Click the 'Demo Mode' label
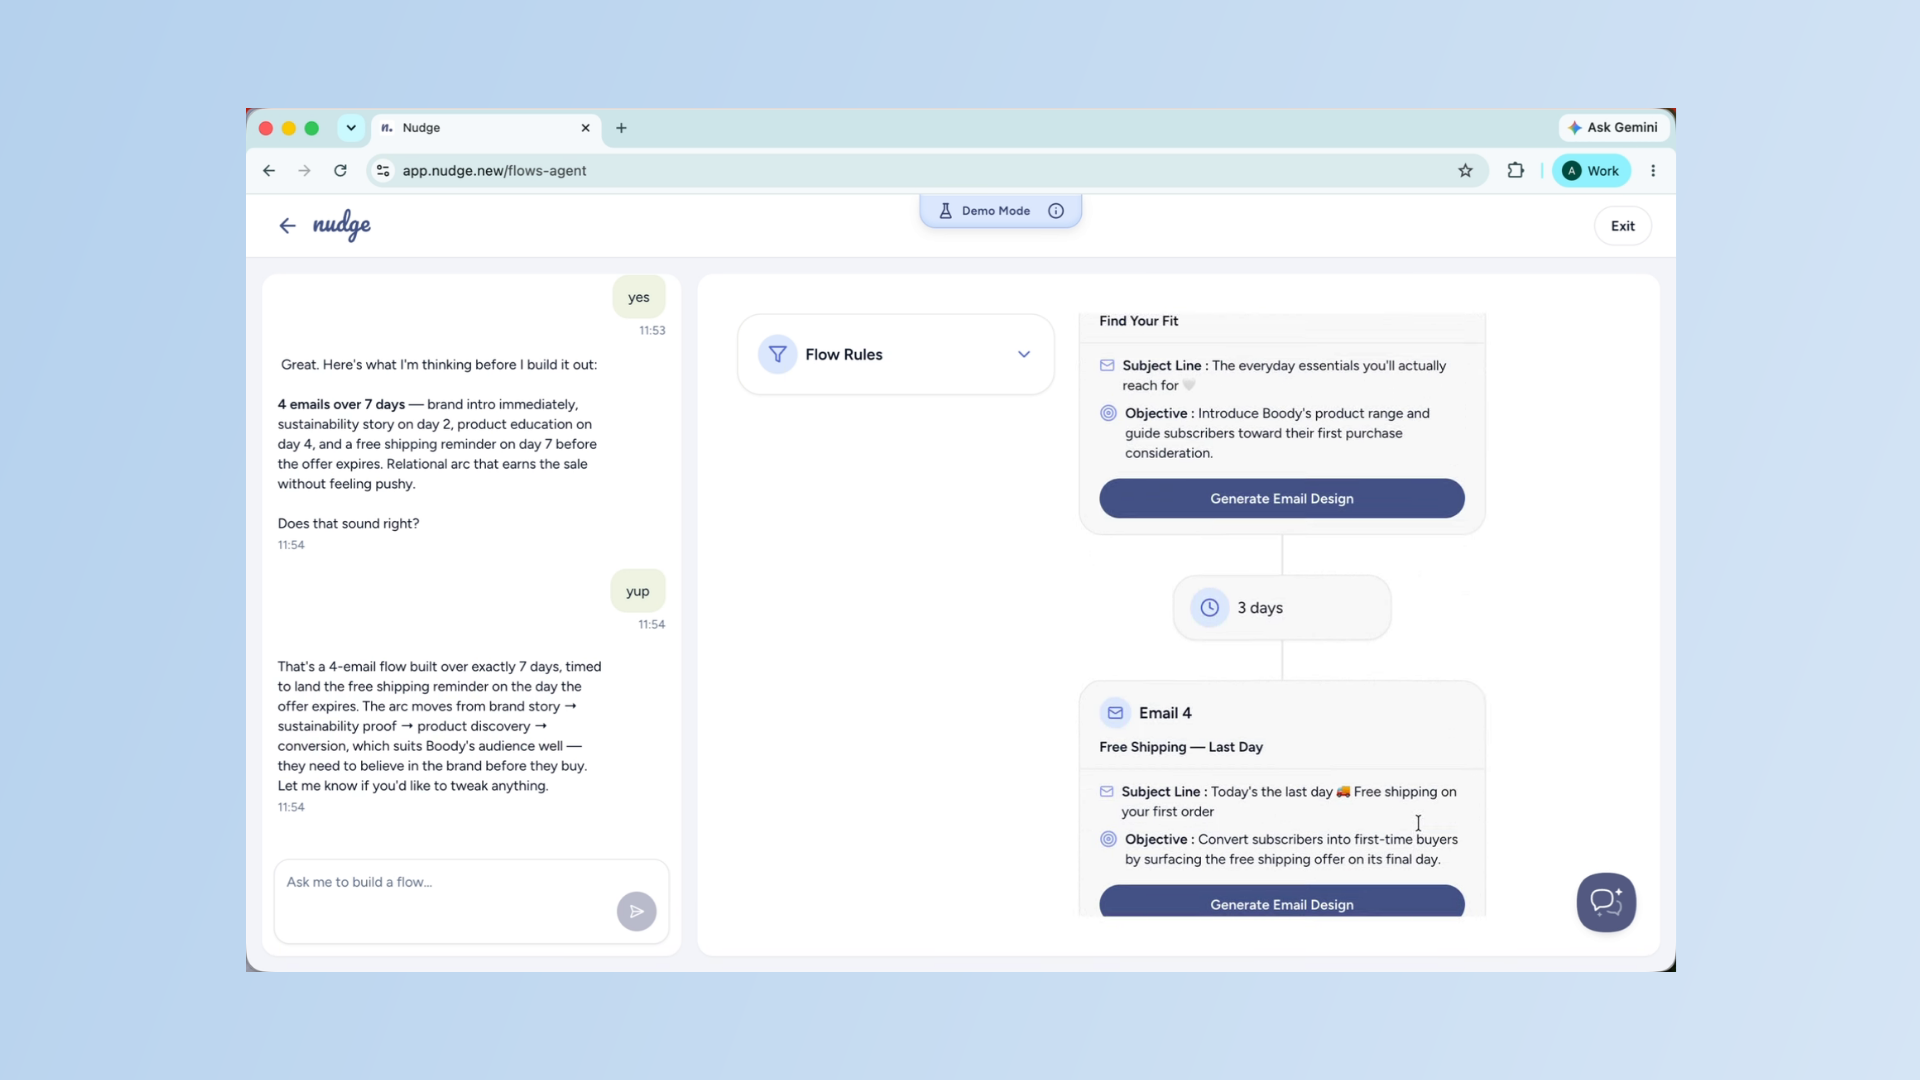Screen dimensions: 1920x1080 click(x=996, y=211)
